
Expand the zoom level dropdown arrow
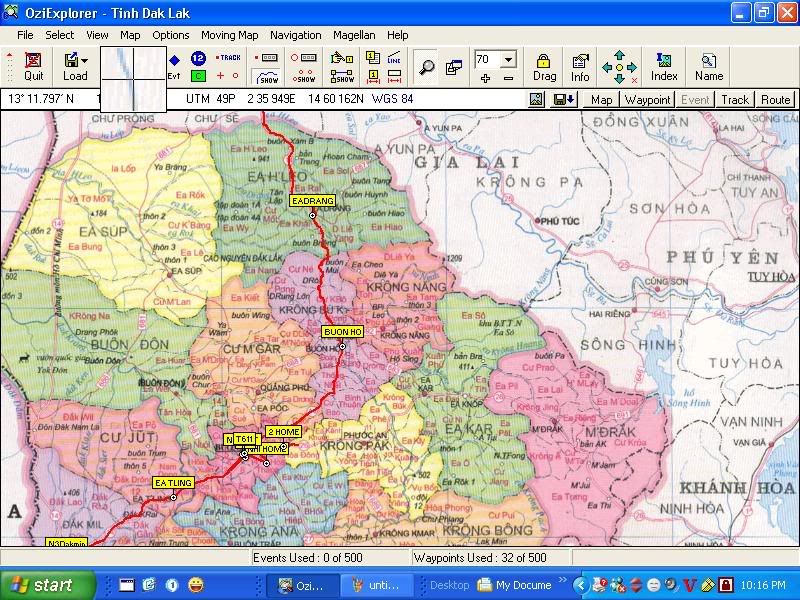point(508,59)
